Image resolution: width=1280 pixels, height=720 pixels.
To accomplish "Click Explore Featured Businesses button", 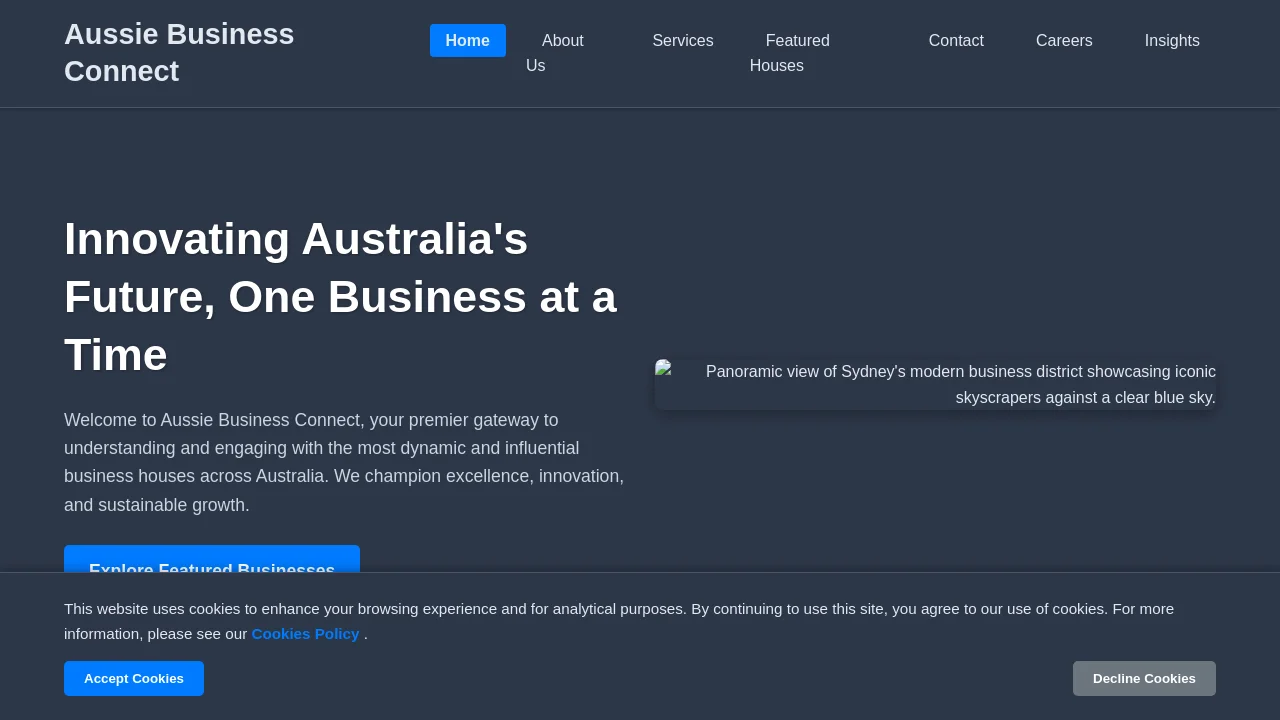I will [x=212, y=559].
